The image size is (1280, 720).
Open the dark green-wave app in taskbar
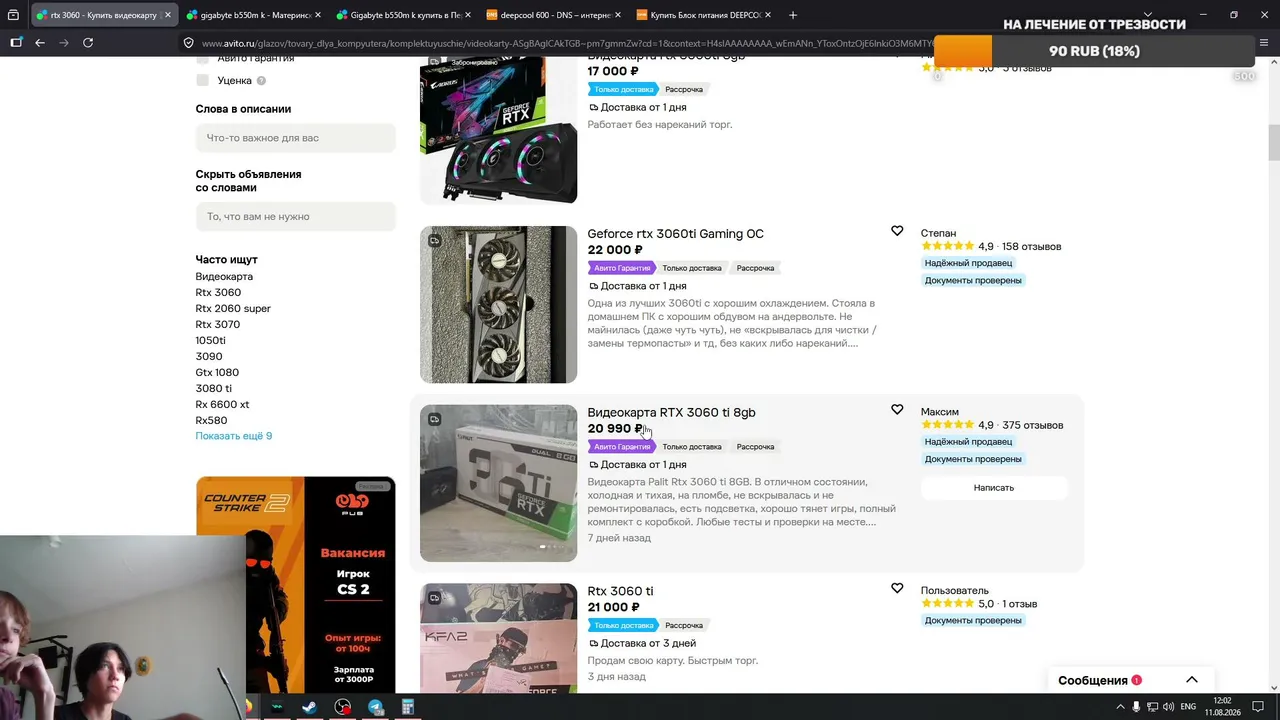[276, 707]
